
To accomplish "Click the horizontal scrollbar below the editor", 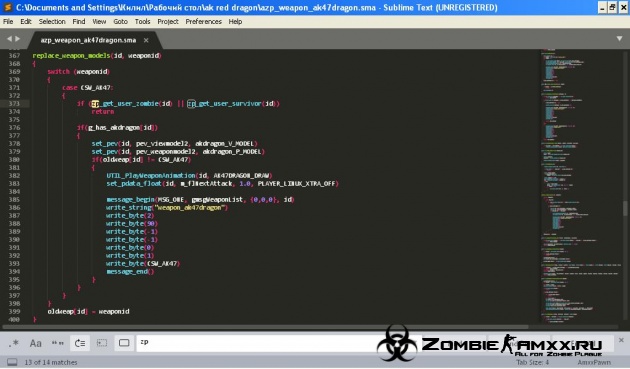I will pos(265,327).
